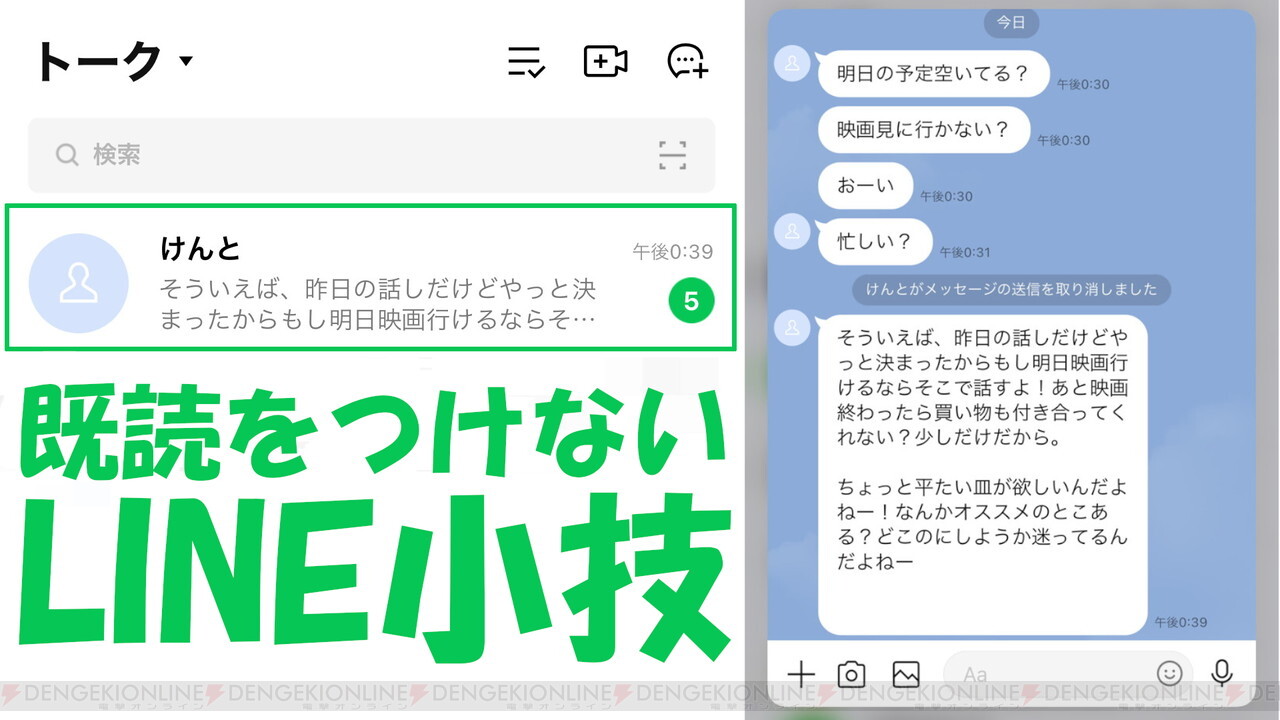This screenshot has height=720, width=1280.
Task: Click the 検索 search field
Action: pyautogui.click(x=371, y=155)
